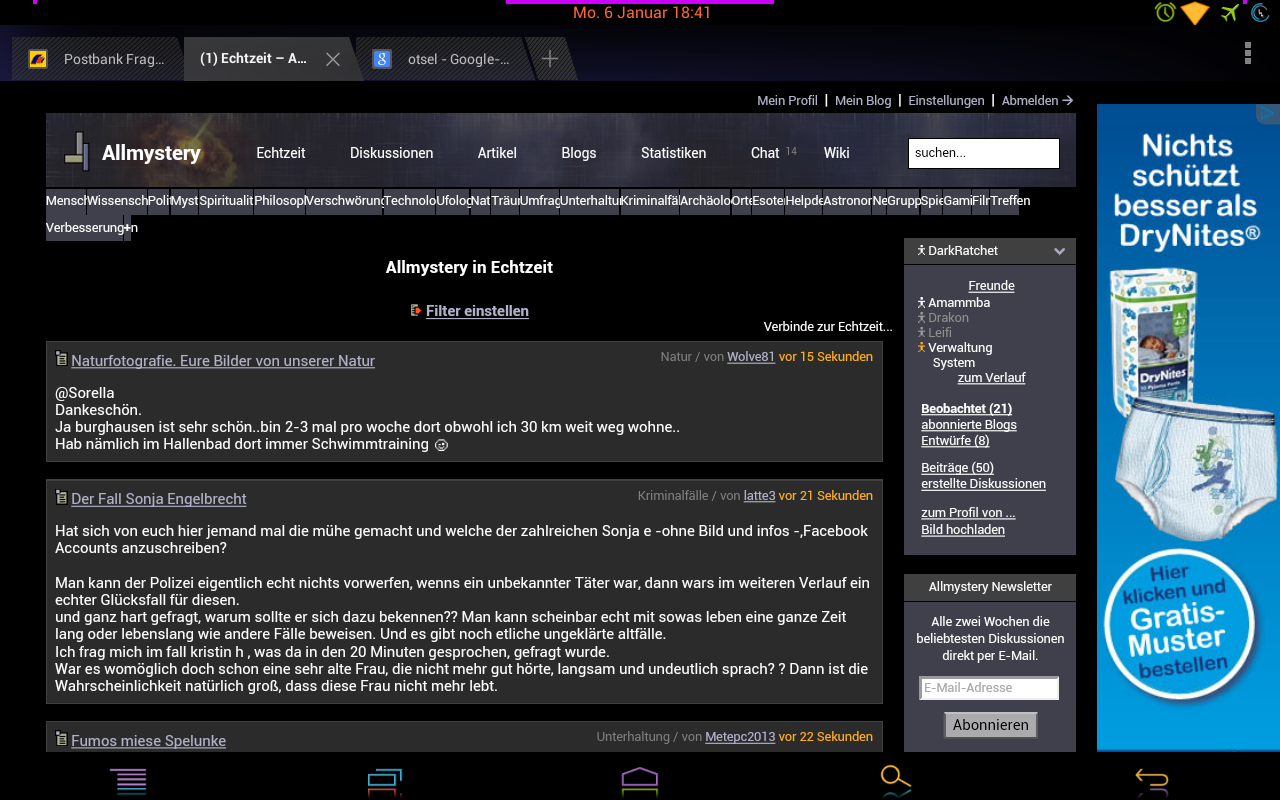Click the smiley emoticon in Wolve81's post

[x=441, y=445]
